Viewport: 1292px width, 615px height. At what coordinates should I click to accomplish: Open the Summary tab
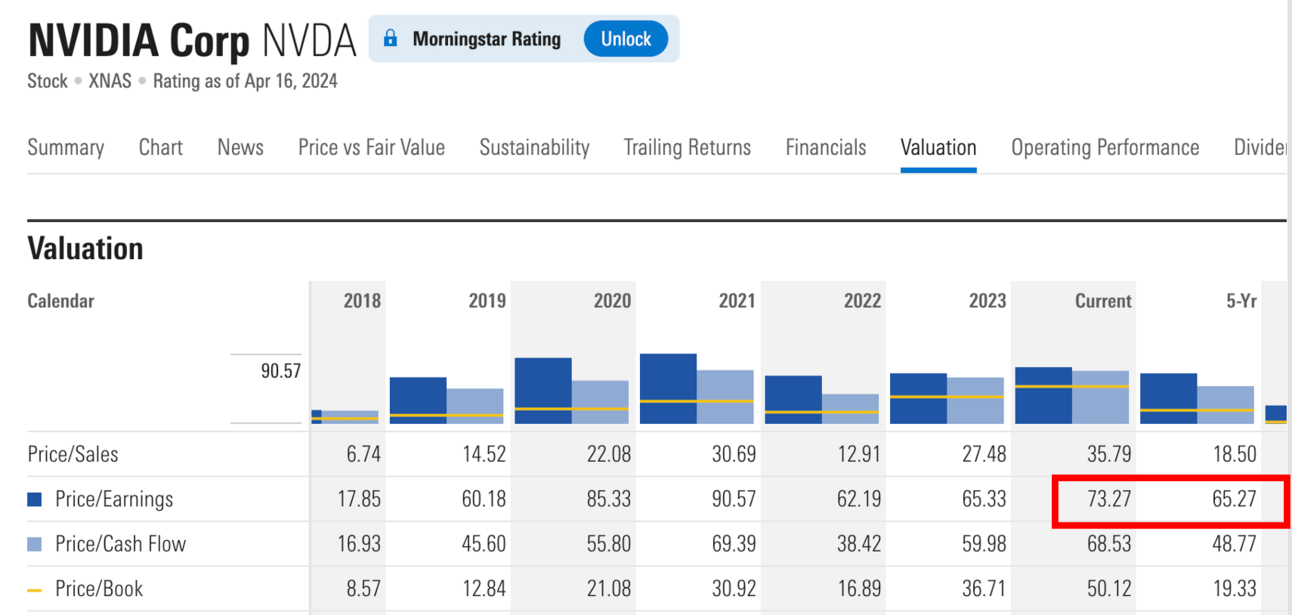[66, 147]
